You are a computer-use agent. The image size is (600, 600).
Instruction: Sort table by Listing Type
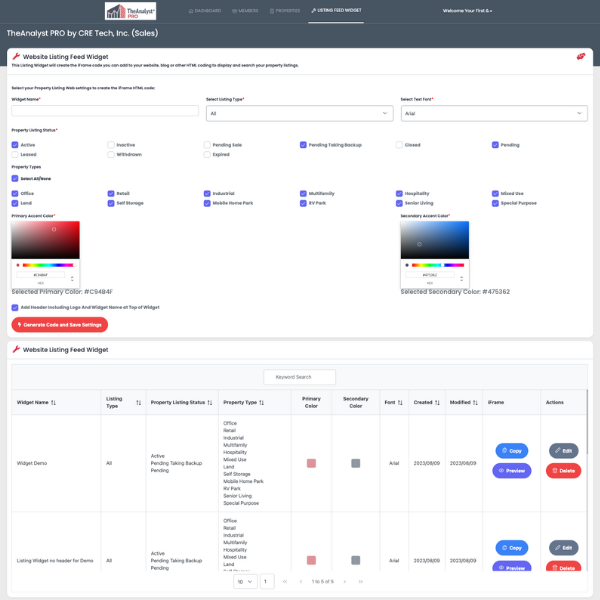click(139, 403)
